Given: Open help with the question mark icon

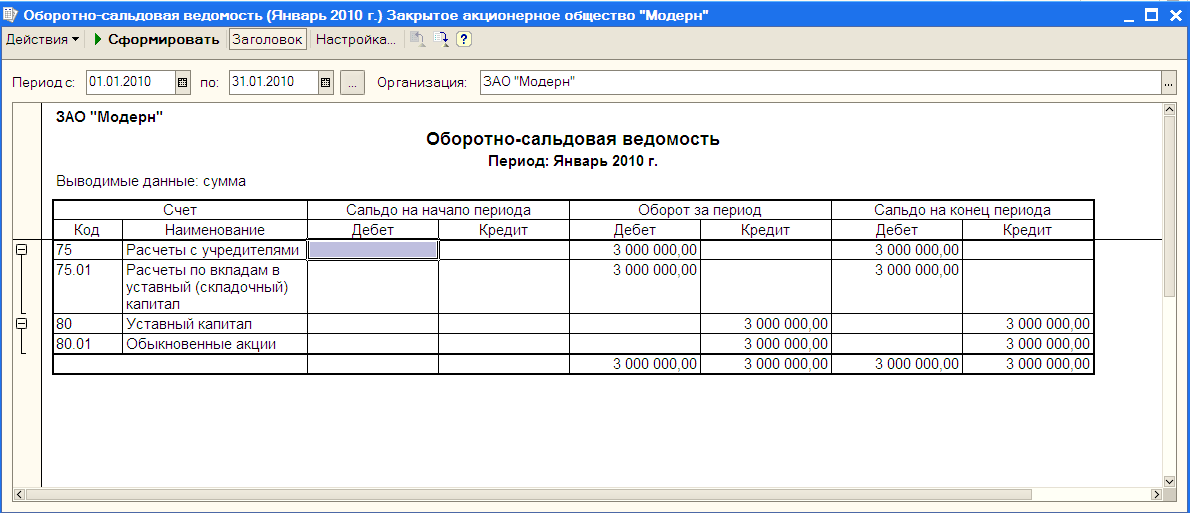Looking at the screenshot, I should pos(464,39).
